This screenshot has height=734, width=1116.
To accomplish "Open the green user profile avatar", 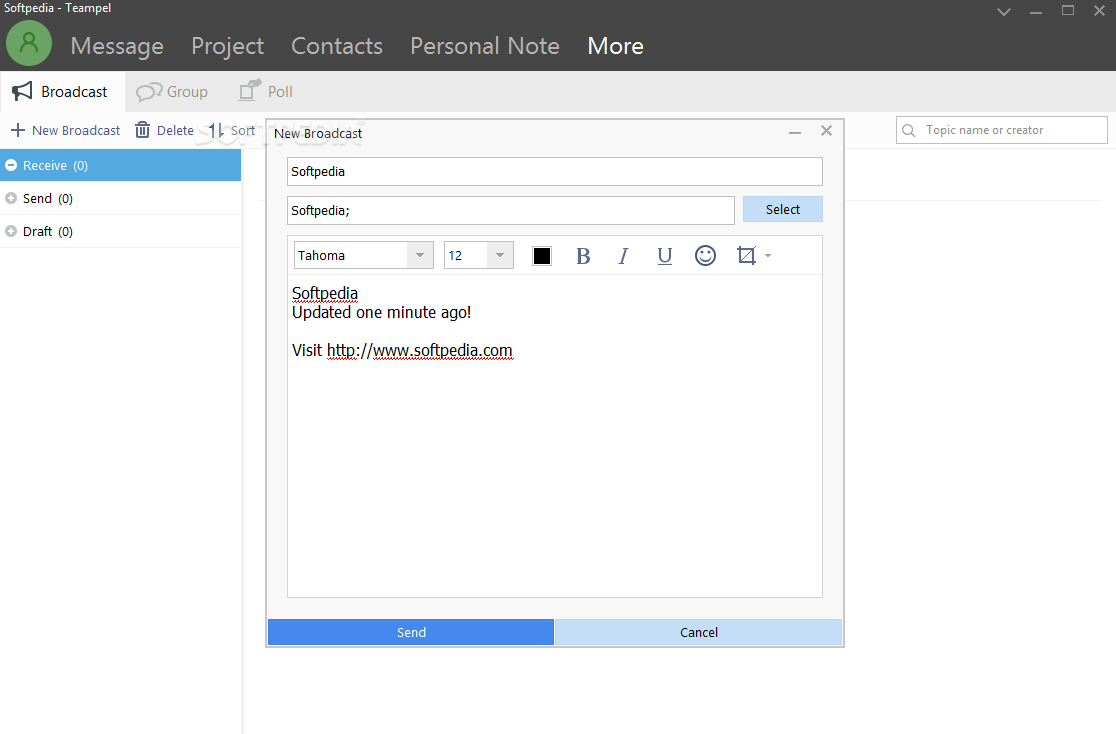I will pyautogui.click(x=28, y=43).
